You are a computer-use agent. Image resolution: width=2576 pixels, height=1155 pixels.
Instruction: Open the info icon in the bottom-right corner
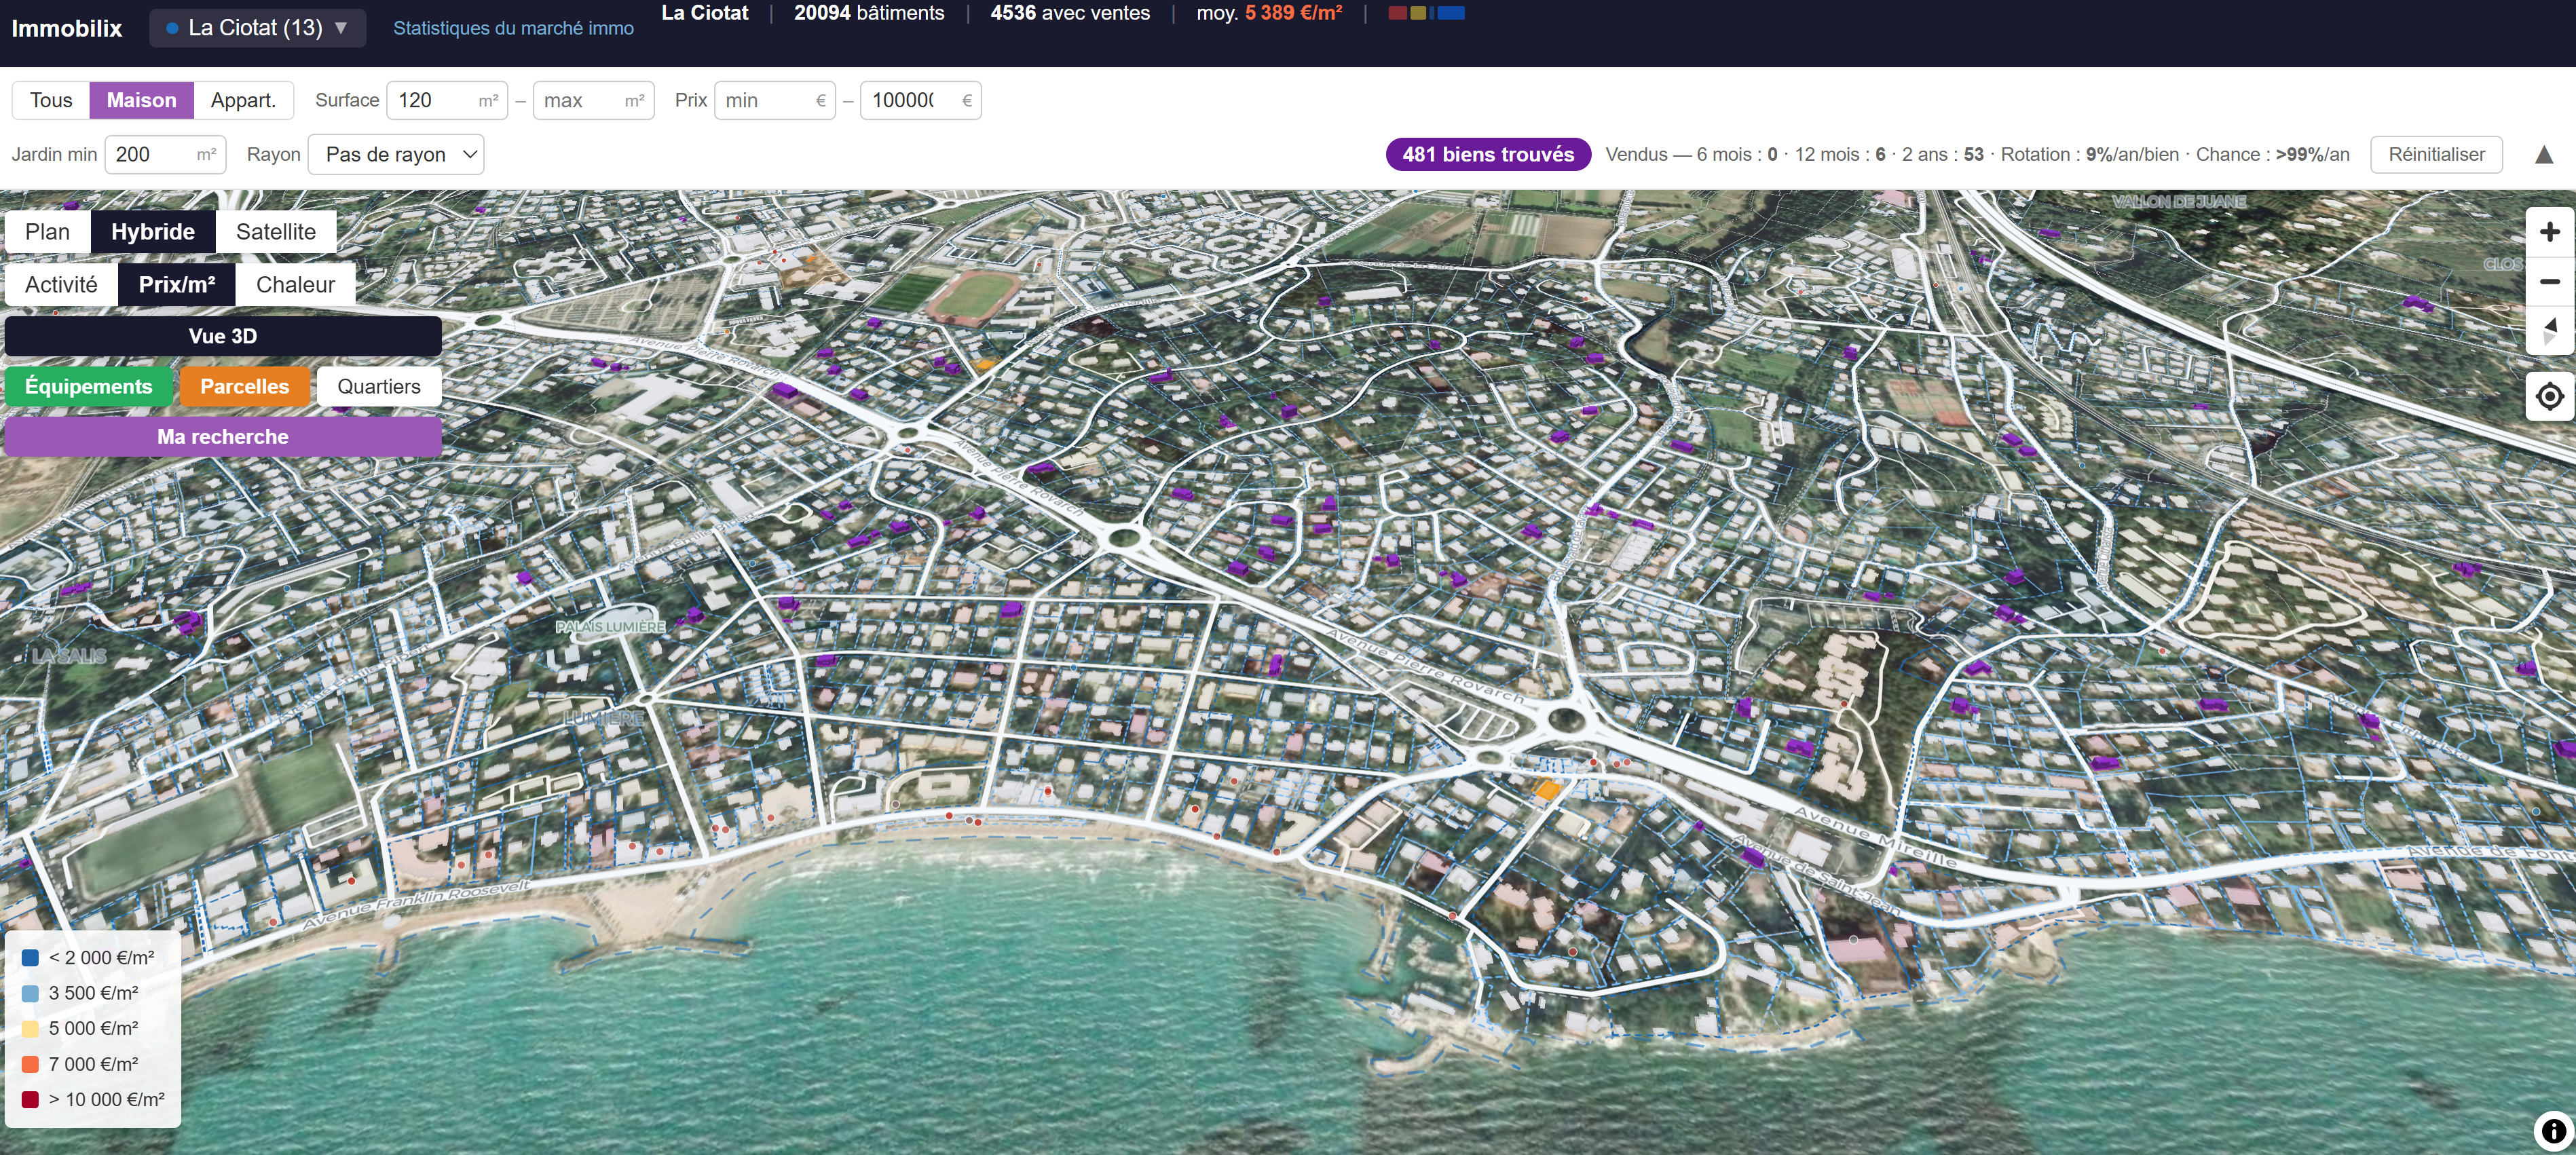(2553, 1132)
